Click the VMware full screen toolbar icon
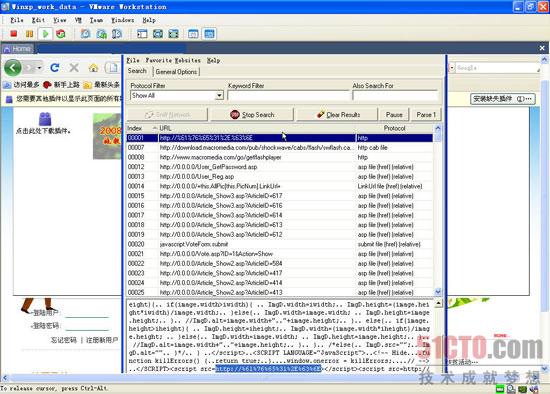 coord(174,34)
